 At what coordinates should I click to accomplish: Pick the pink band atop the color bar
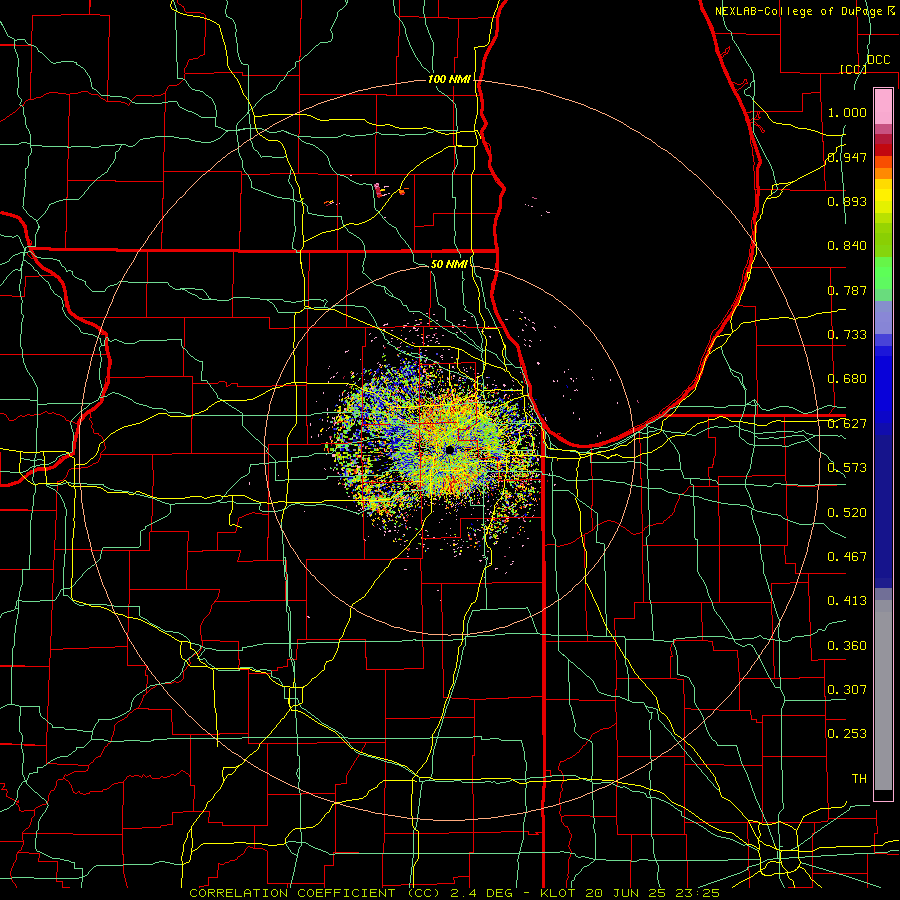pos(883,107)
